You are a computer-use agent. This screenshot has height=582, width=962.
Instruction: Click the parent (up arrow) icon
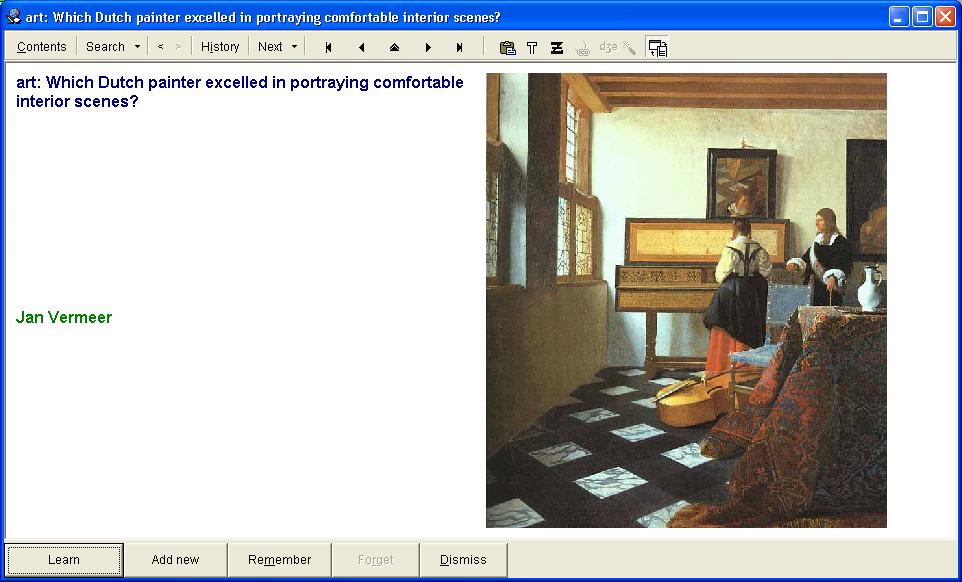click(394, 47)
